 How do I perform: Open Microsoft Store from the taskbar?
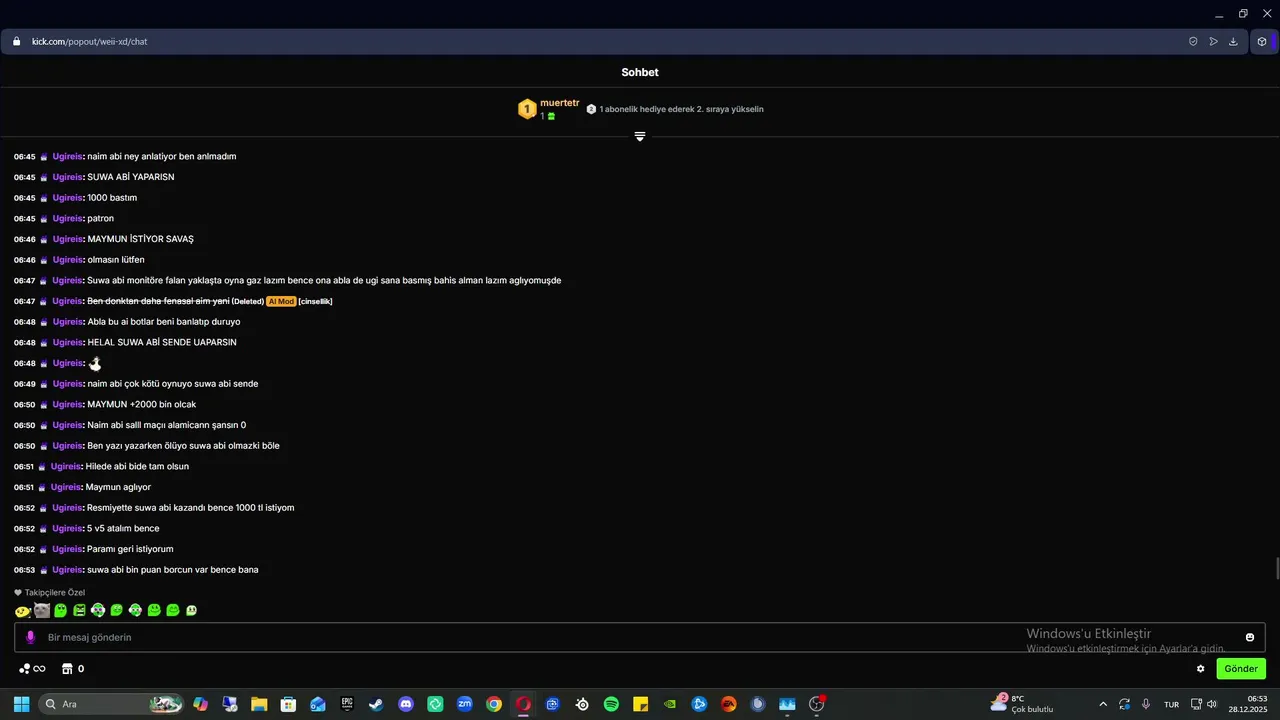(x=288, y=704)
